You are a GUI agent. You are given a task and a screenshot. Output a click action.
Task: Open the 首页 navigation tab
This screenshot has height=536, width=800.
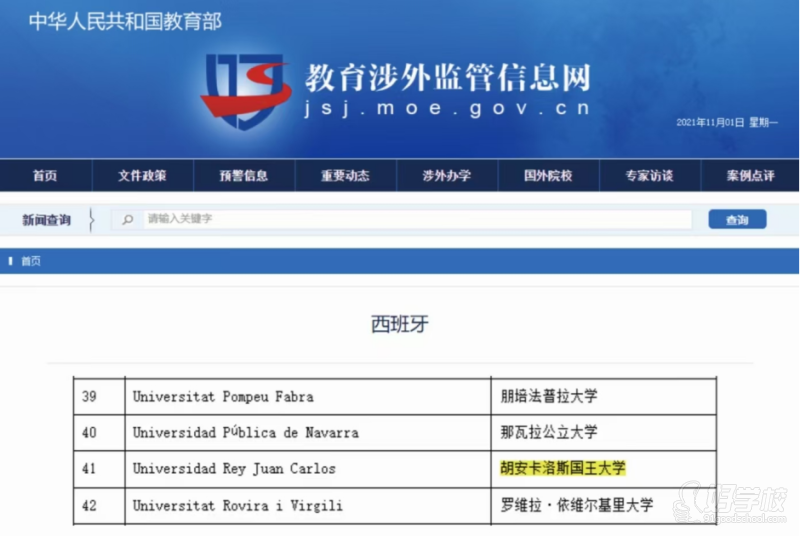pyautogui.click(x=45, y=176)
